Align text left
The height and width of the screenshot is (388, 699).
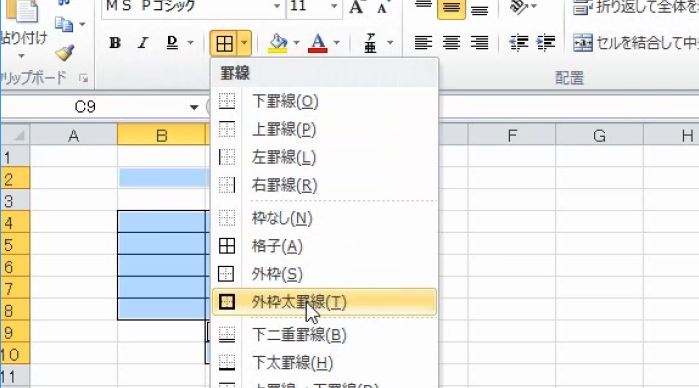[x=423, y=43]
